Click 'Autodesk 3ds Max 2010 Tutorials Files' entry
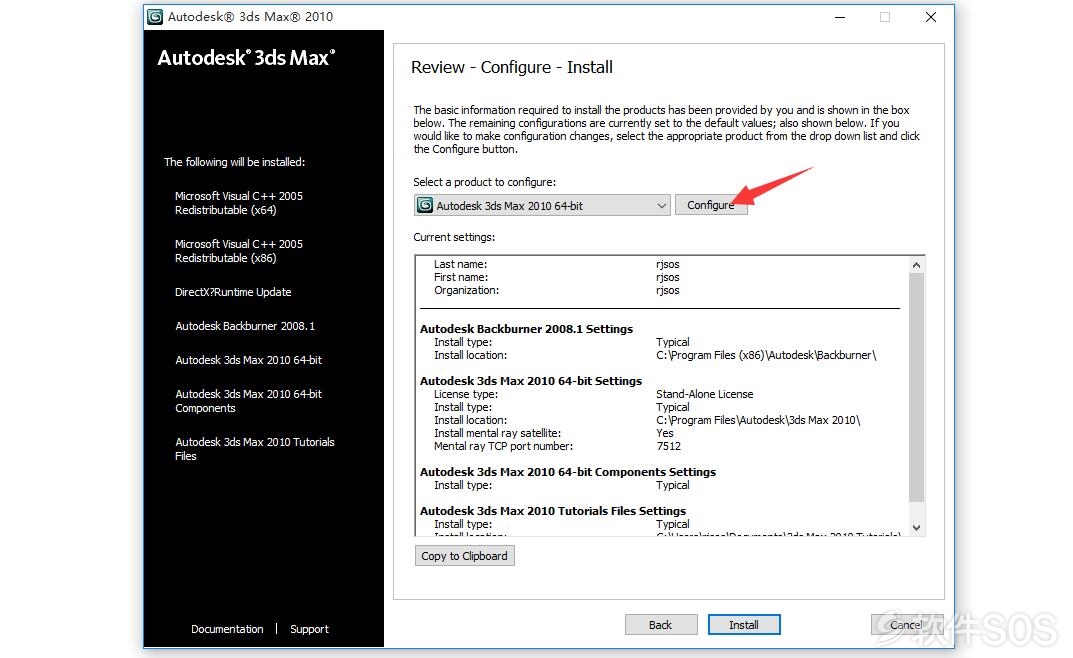The width and height of the screenshot is (1073, 658). tap(255, 449)
